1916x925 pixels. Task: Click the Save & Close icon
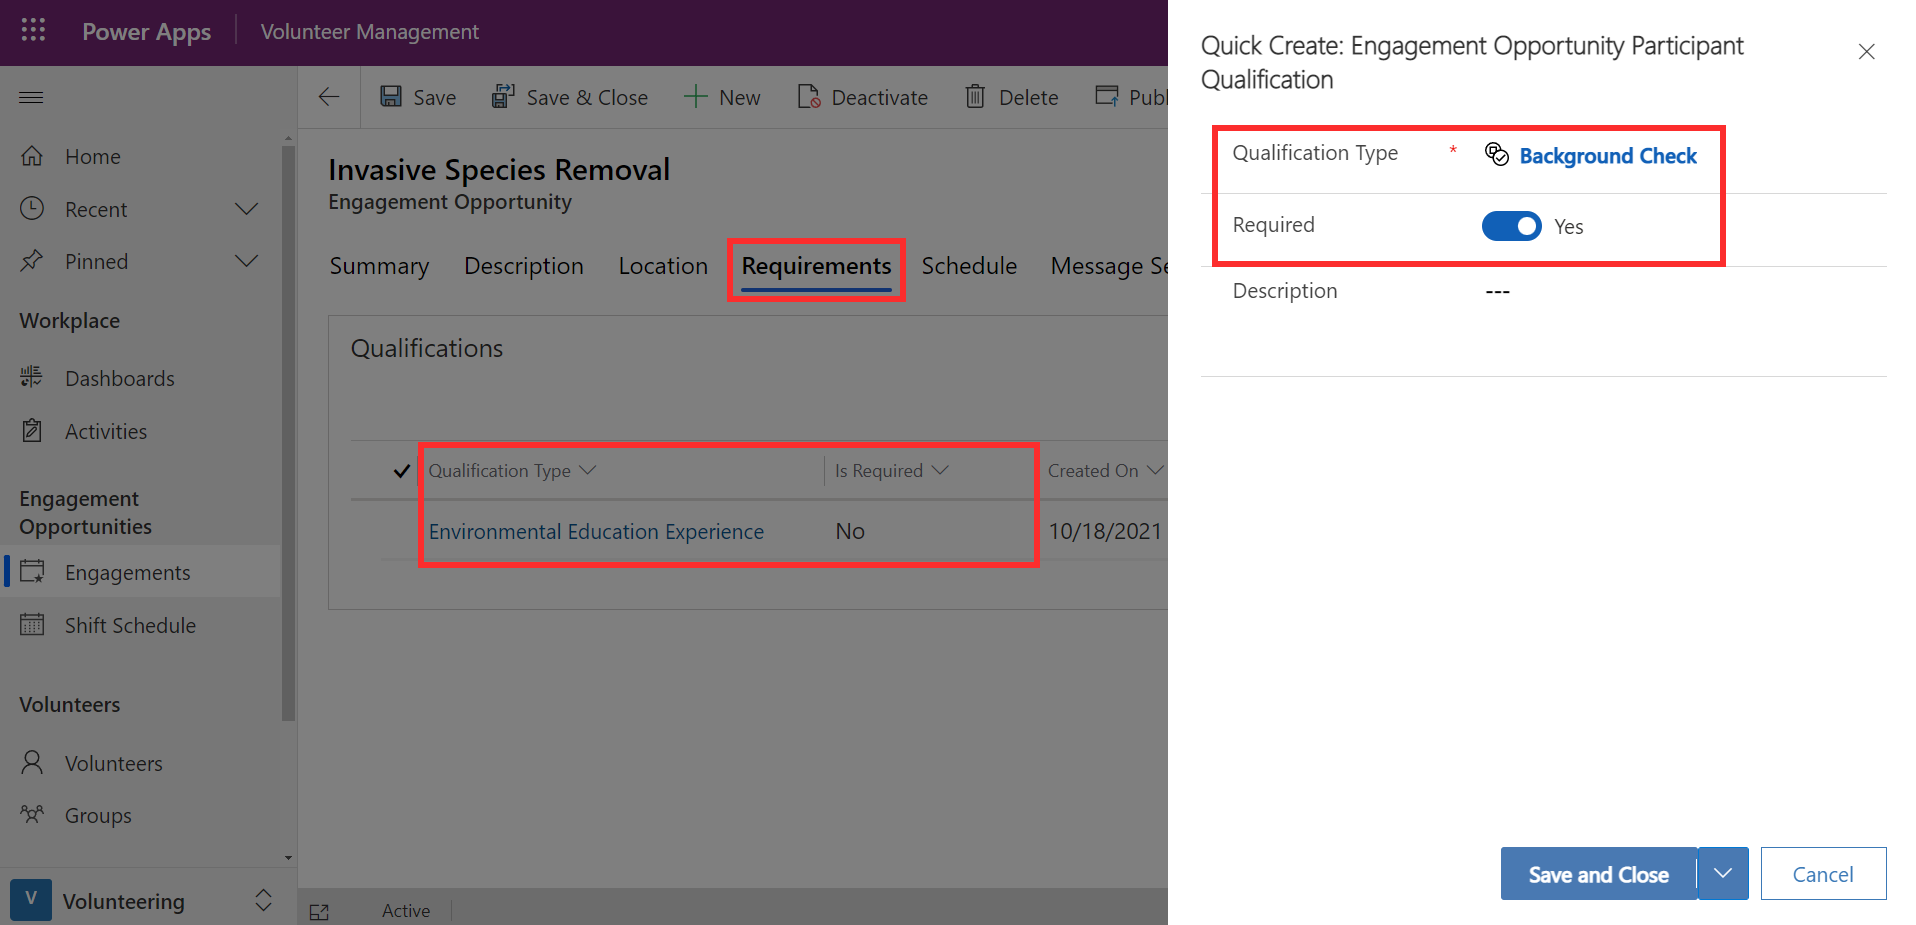pos(503,96)
